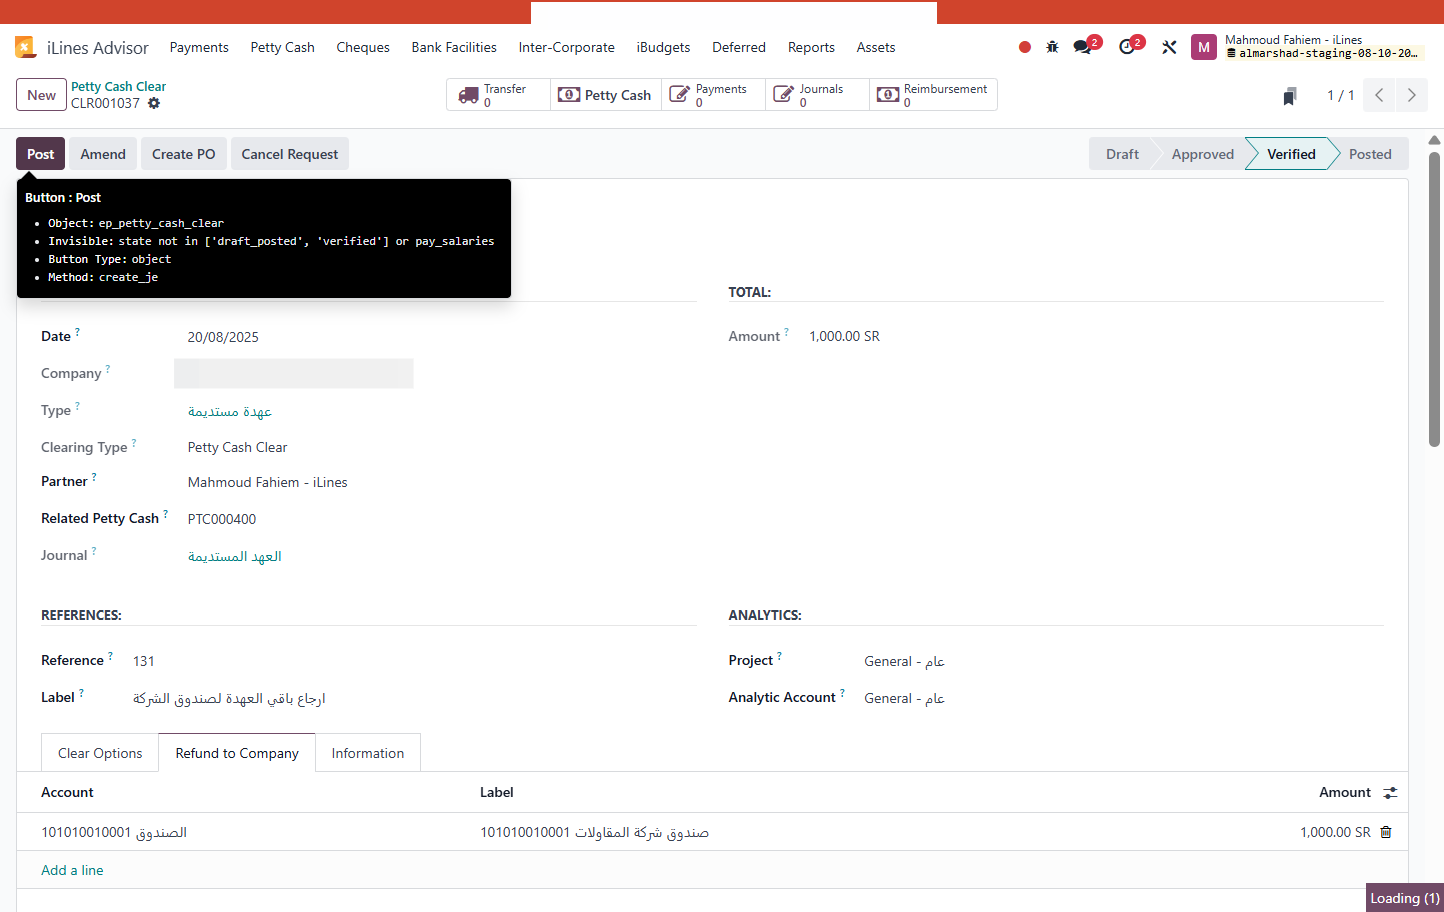Click the Amend button

click(103, 154)
